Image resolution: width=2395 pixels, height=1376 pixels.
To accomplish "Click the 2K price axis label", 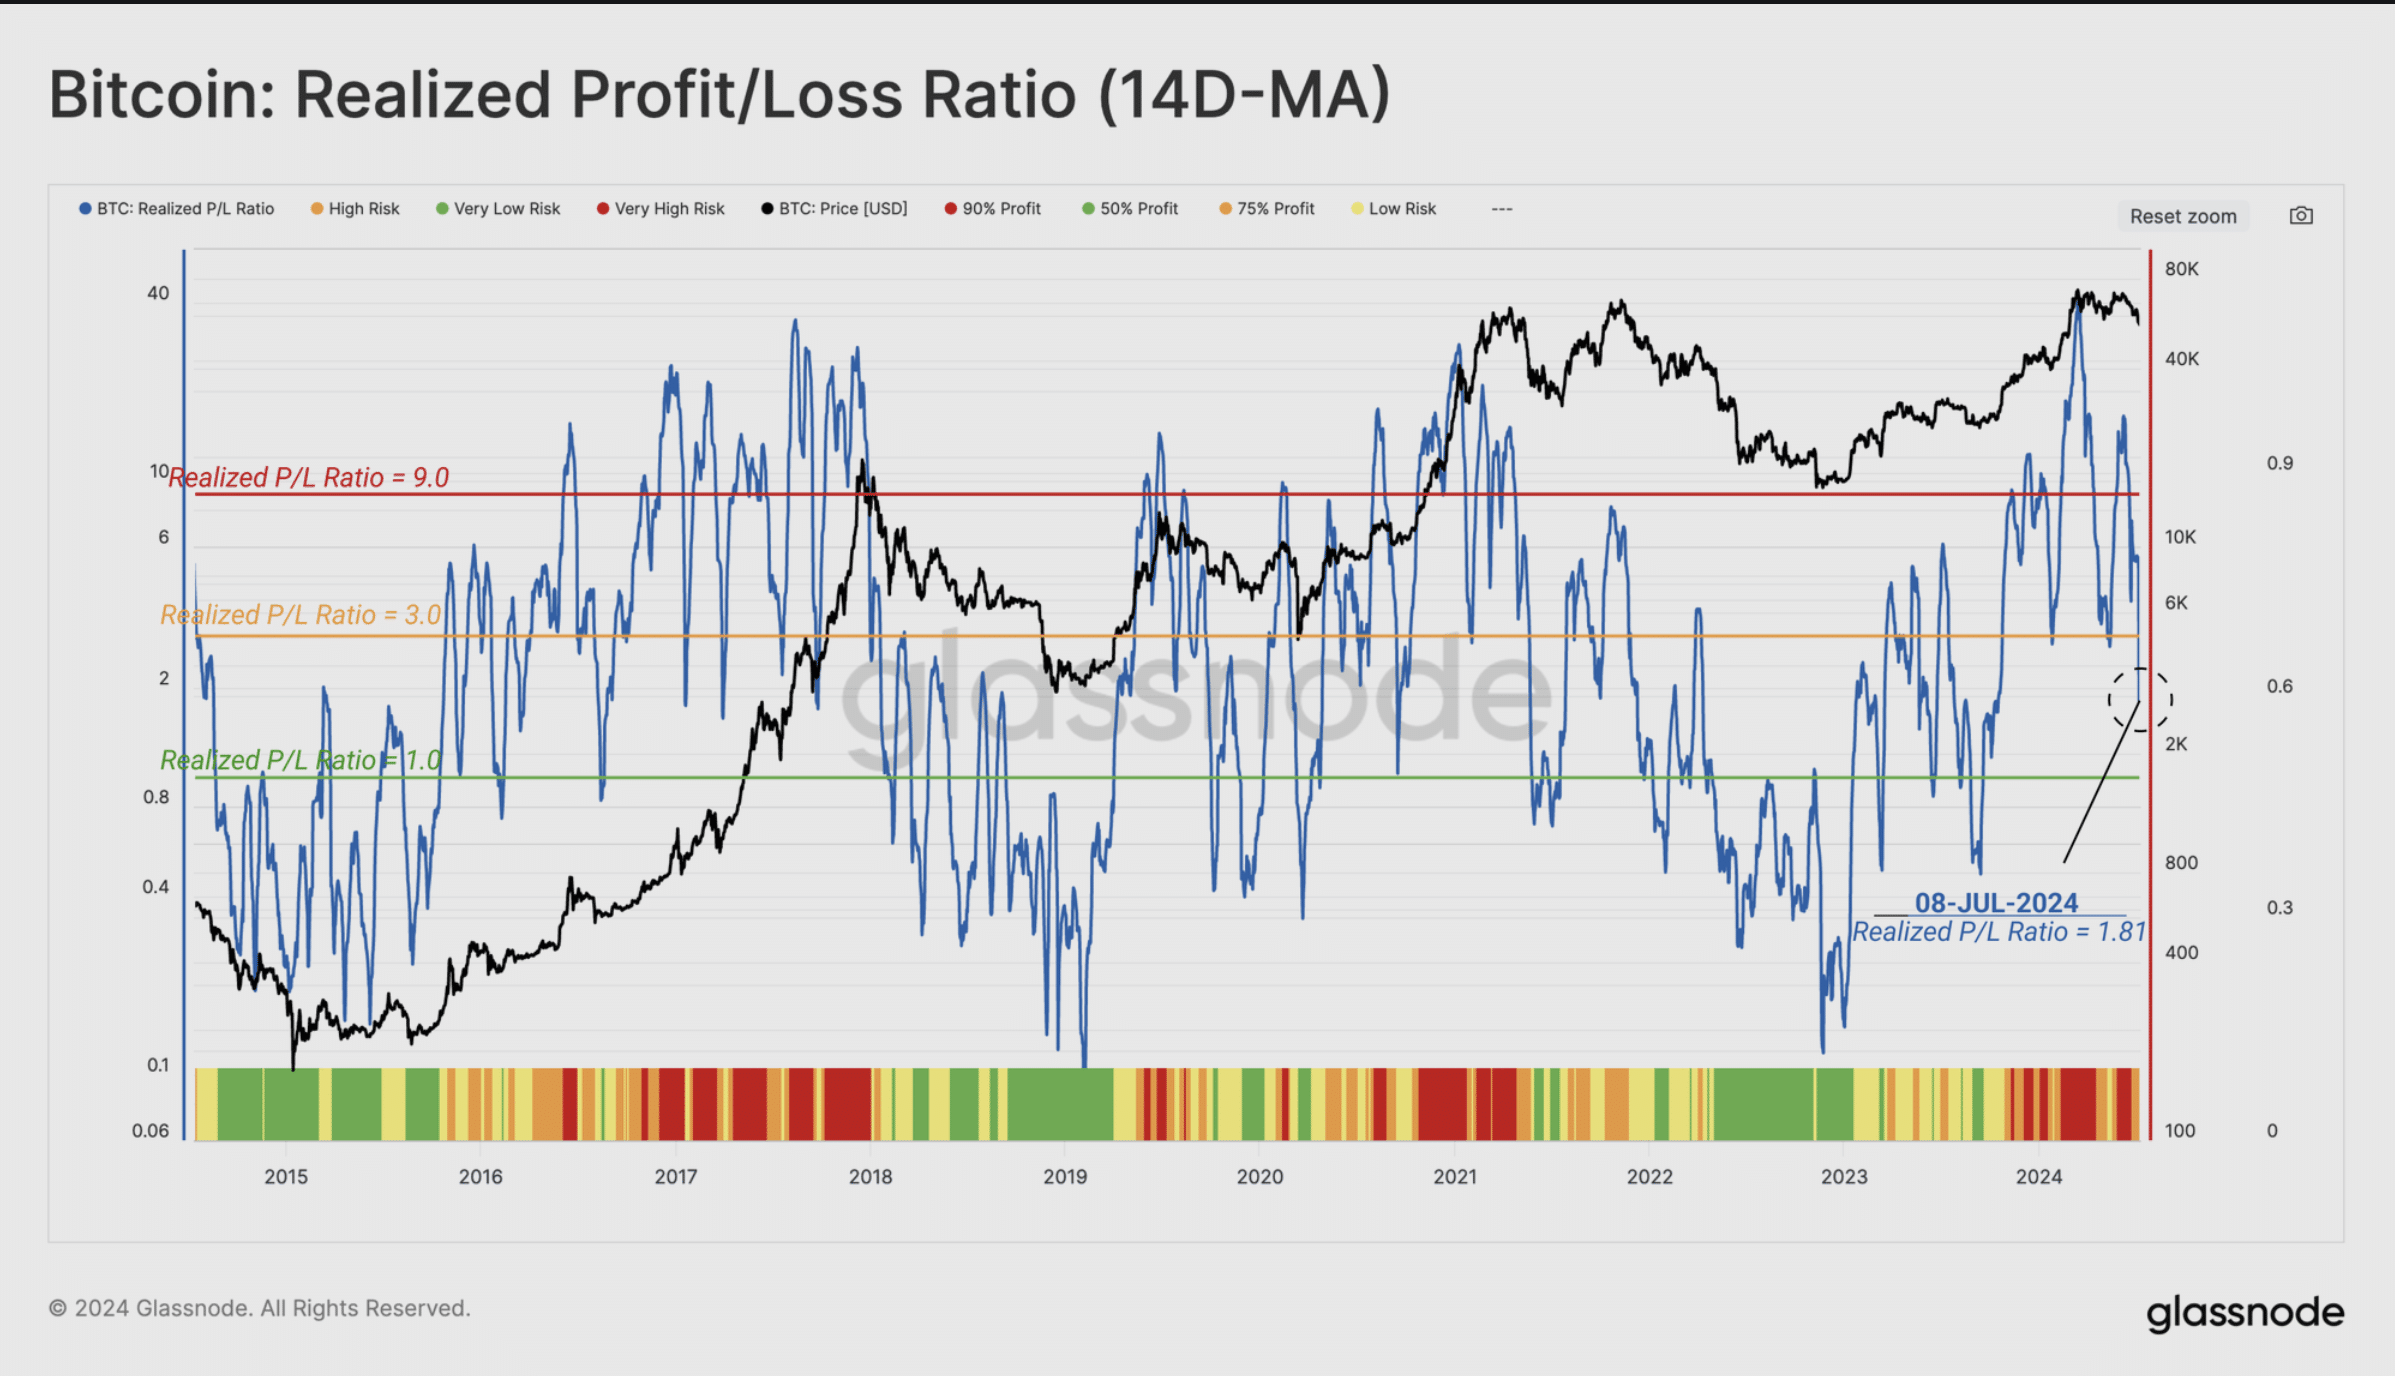I will (x=2176, y=744).
